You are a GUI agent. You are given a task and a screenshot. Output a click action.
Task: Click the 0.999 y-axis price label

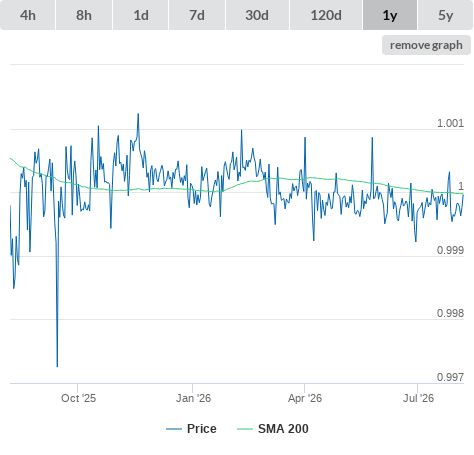click(x=450, y=250)
